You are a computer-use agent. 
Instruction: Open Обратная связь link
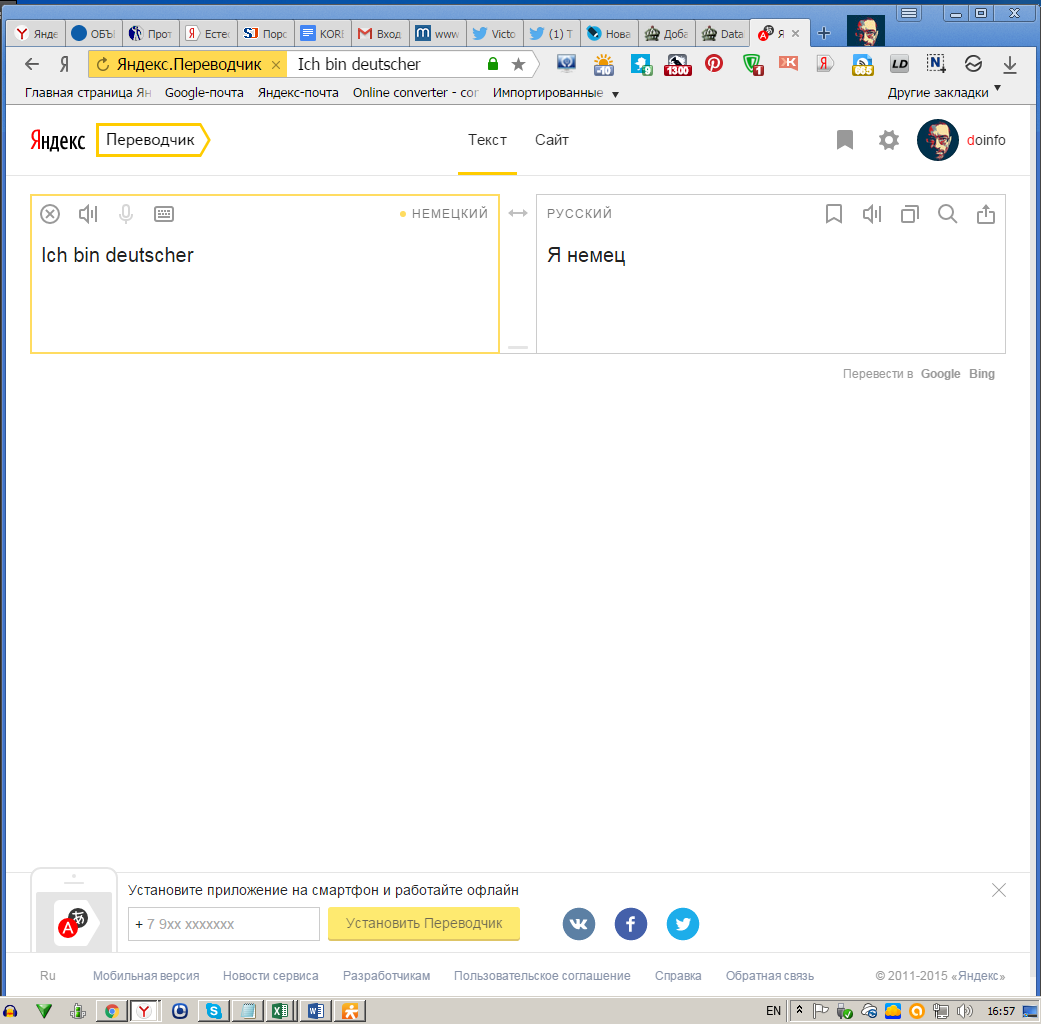click(x=769, y=976)
